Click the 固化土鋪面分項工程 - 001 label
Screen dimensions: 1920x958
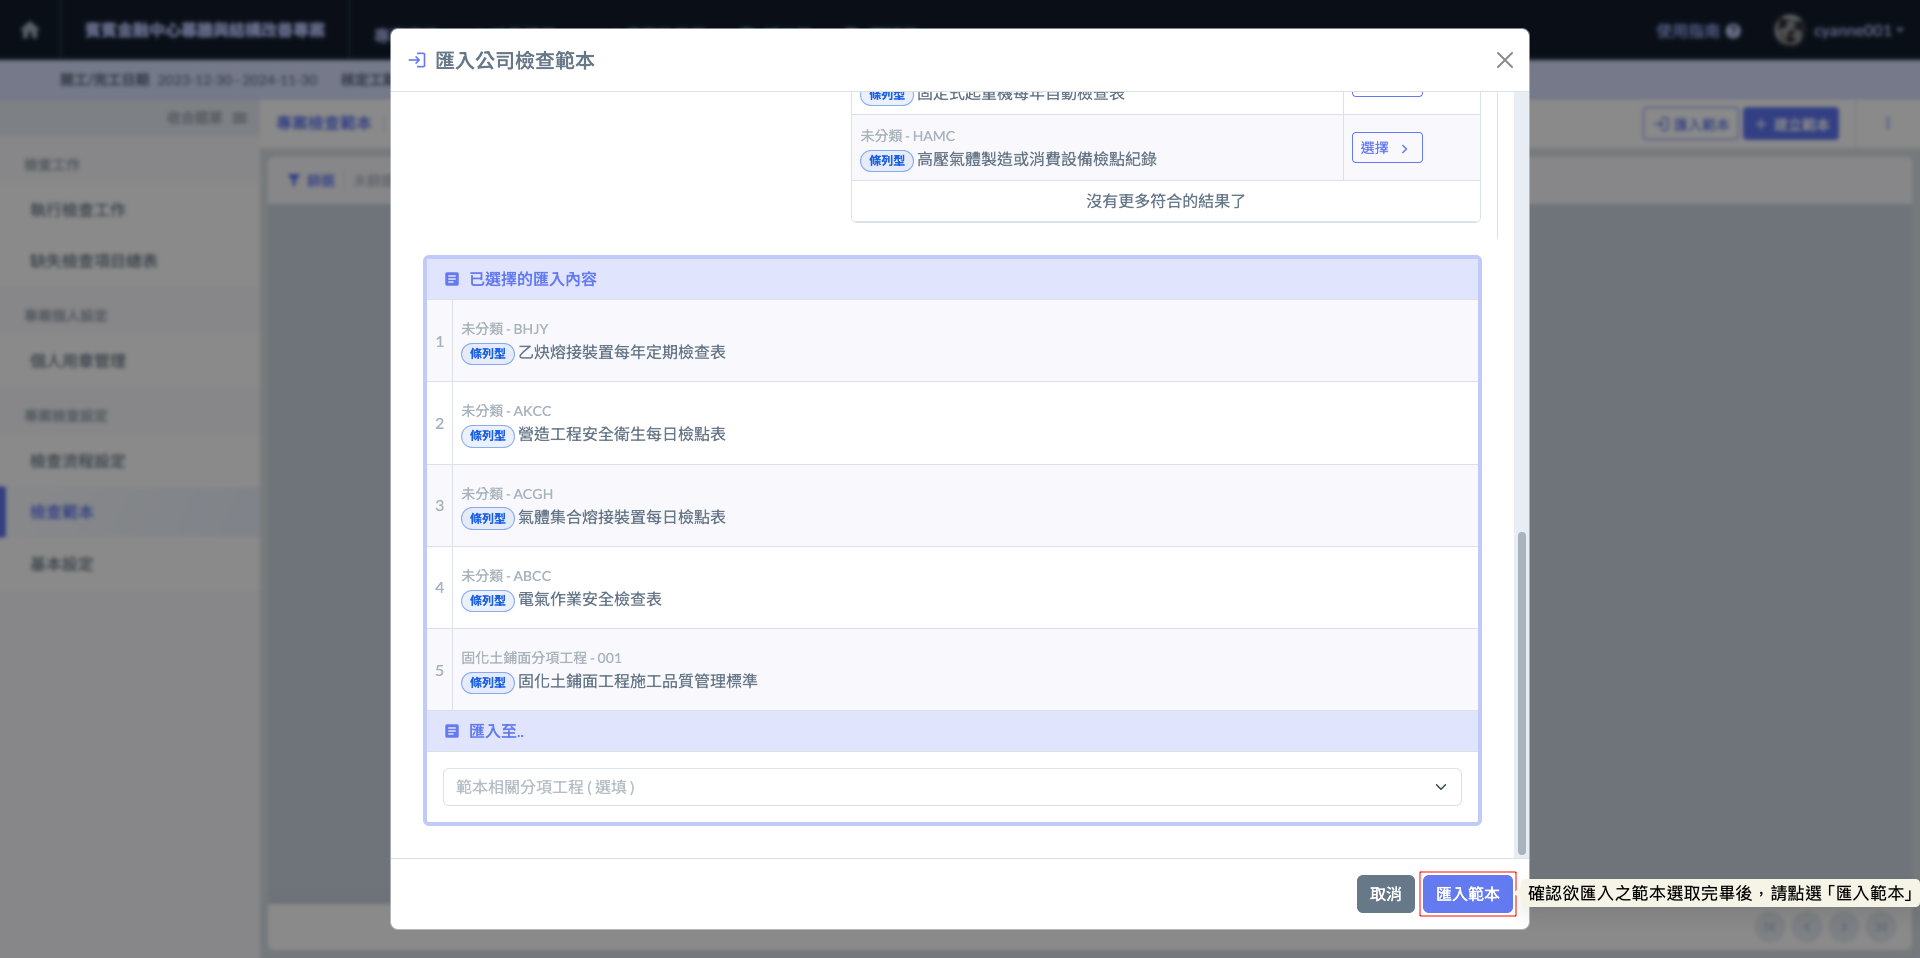pyautogui.click(x=541, y=658)
